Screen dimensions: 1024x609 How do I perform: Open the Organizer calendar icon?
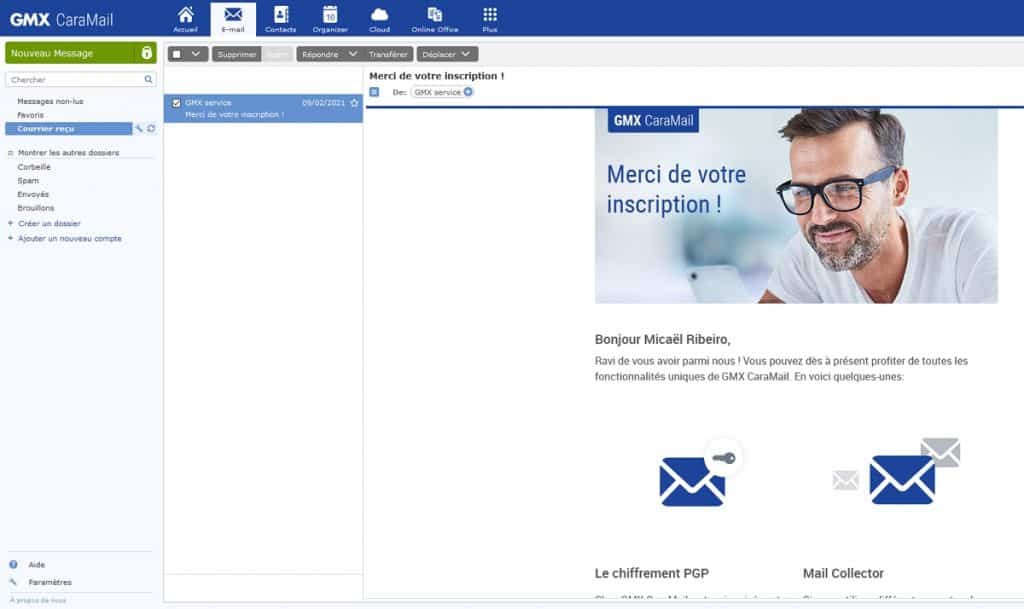click(x=330, y=18)
